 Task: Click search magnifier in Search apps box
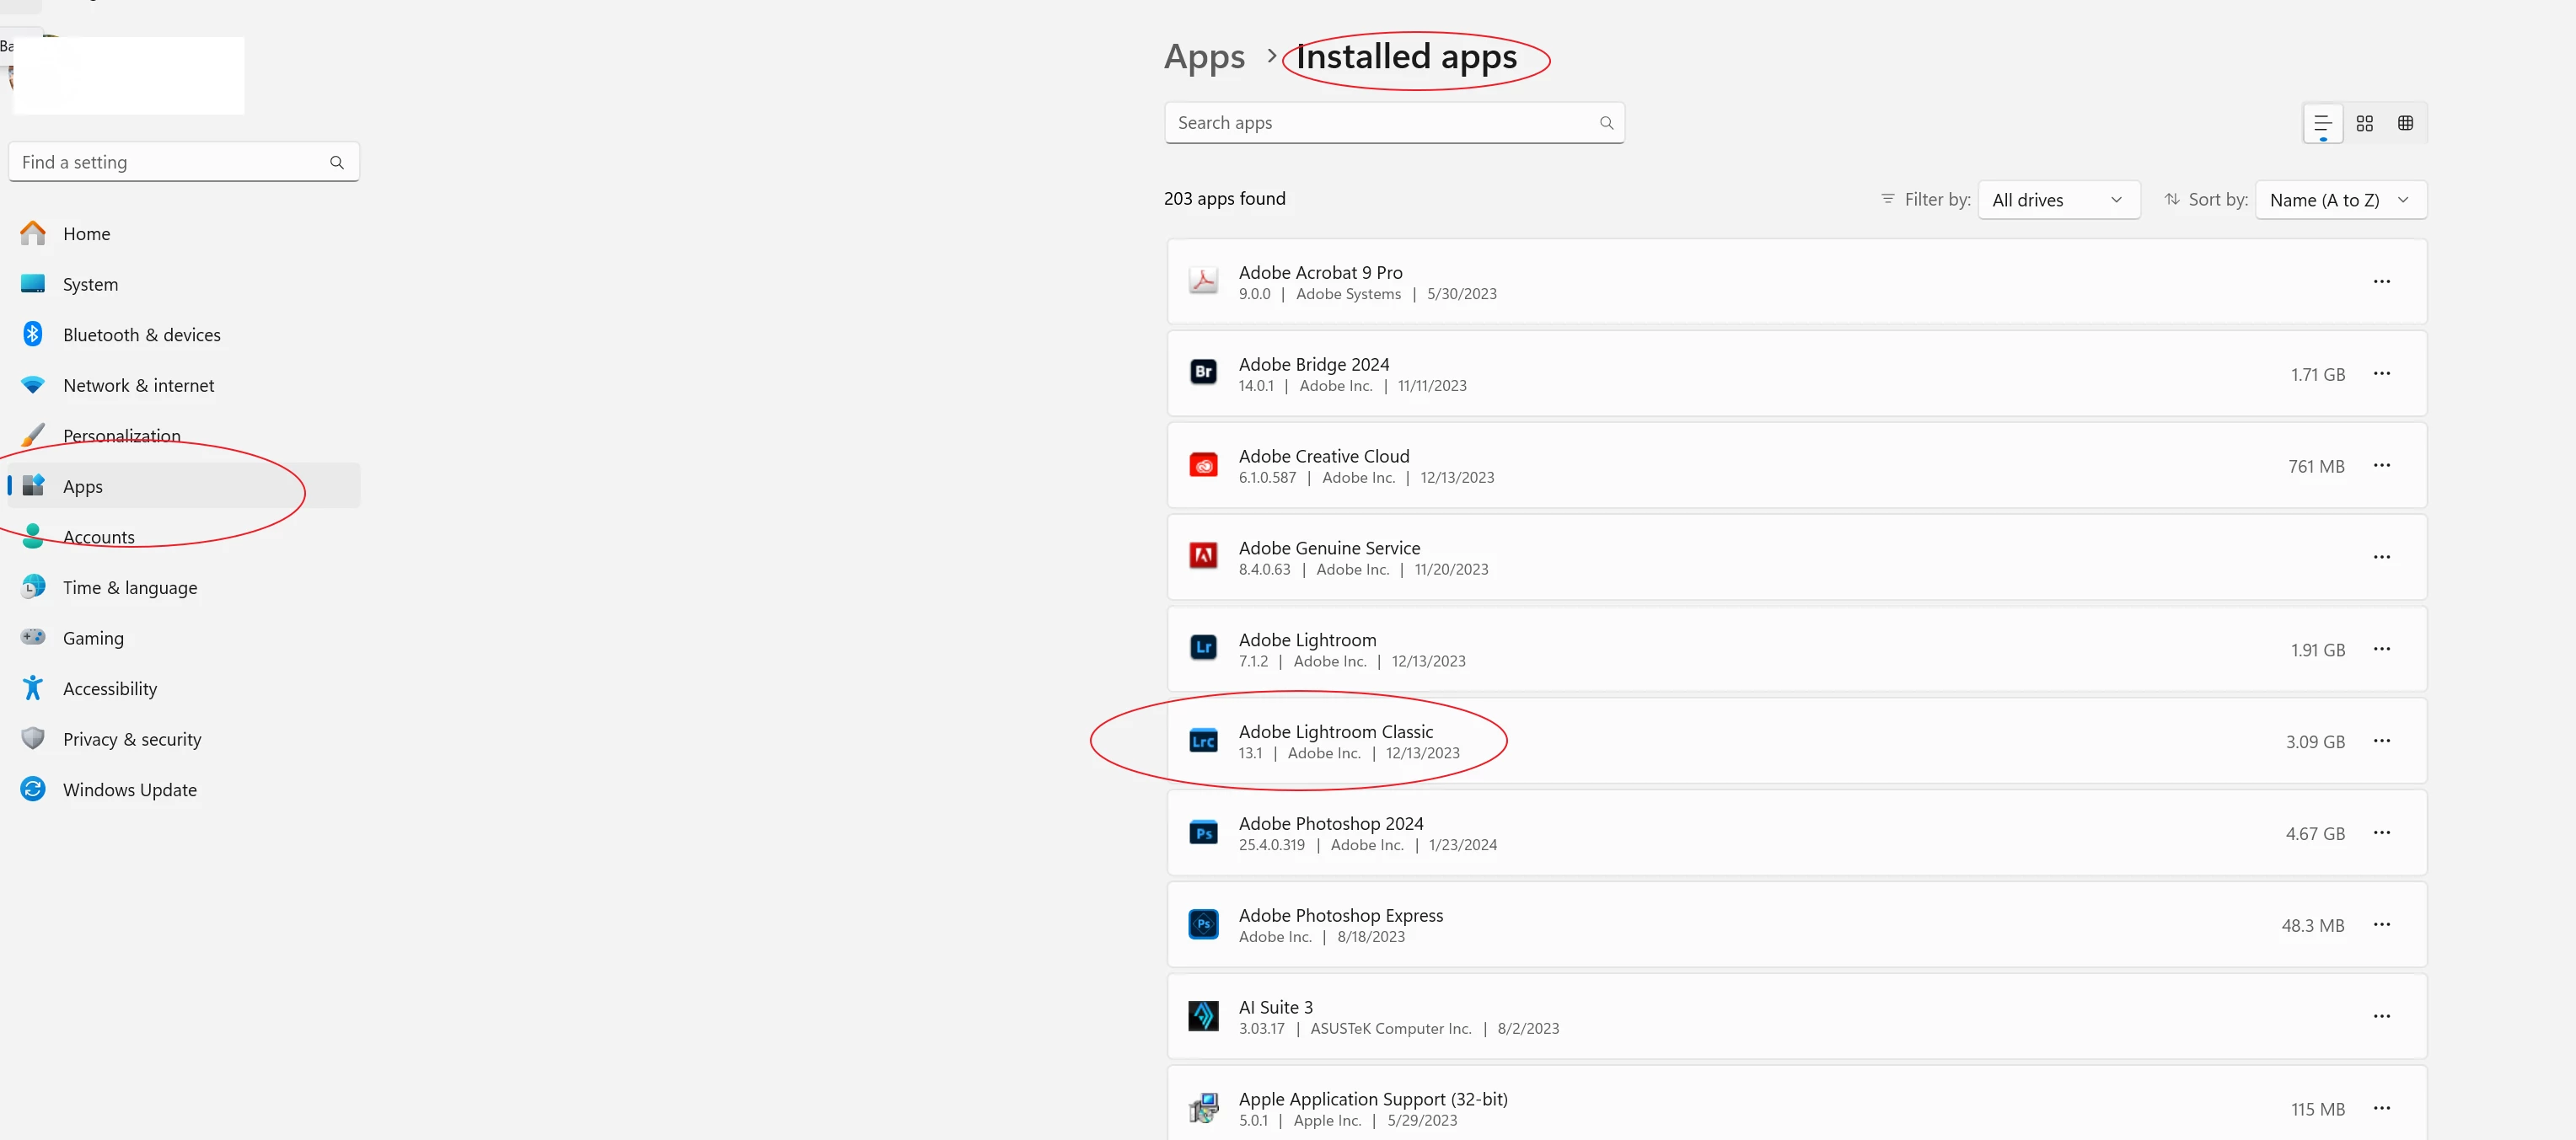1606,123
